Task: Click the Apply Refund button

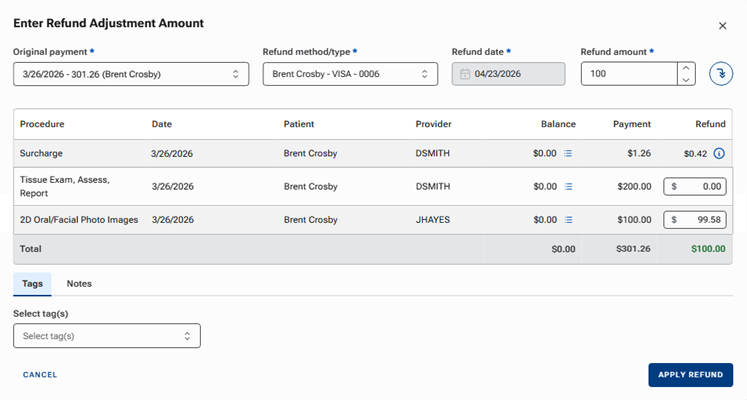Action: (690, 375)
